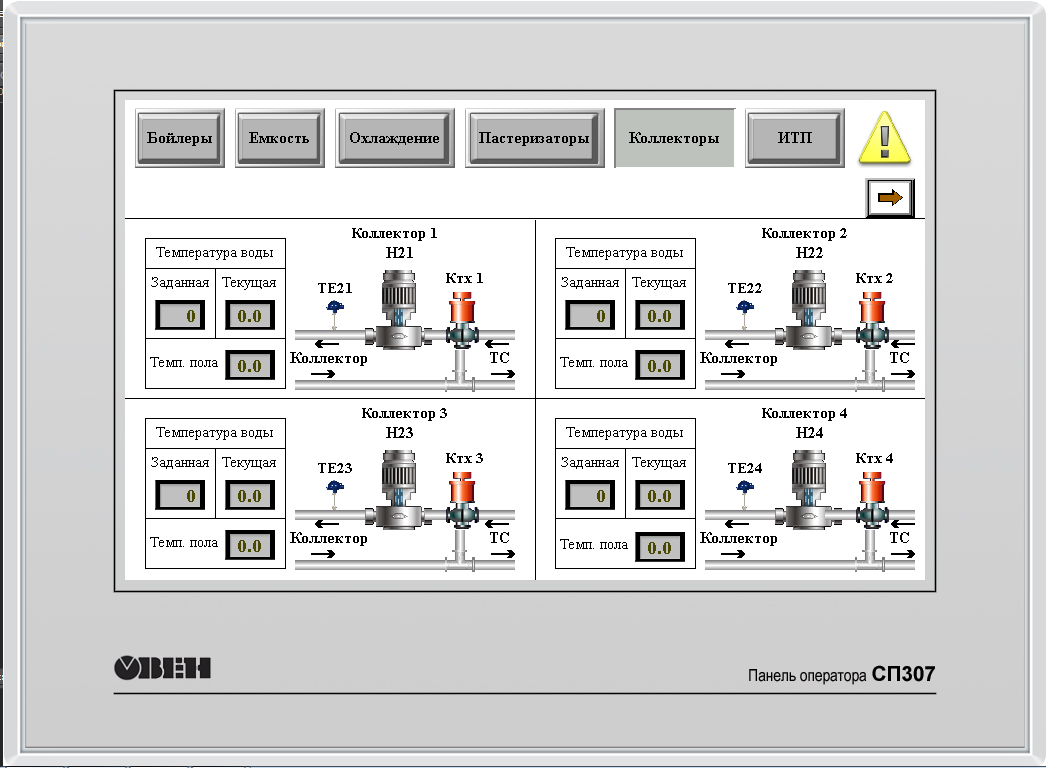Select the H21 pump icon
This screenshot has width=1046, height=768.
[x=399, y=314]
